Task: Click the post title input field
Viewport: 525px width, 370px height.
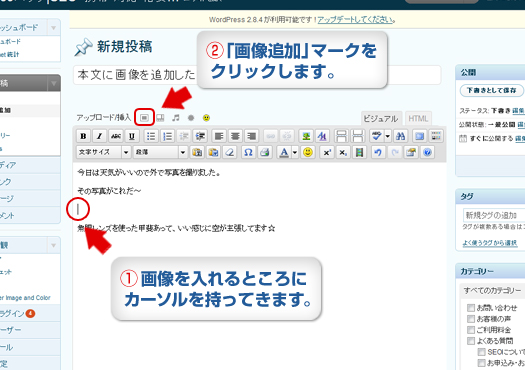Action: [x=257, y=75]
